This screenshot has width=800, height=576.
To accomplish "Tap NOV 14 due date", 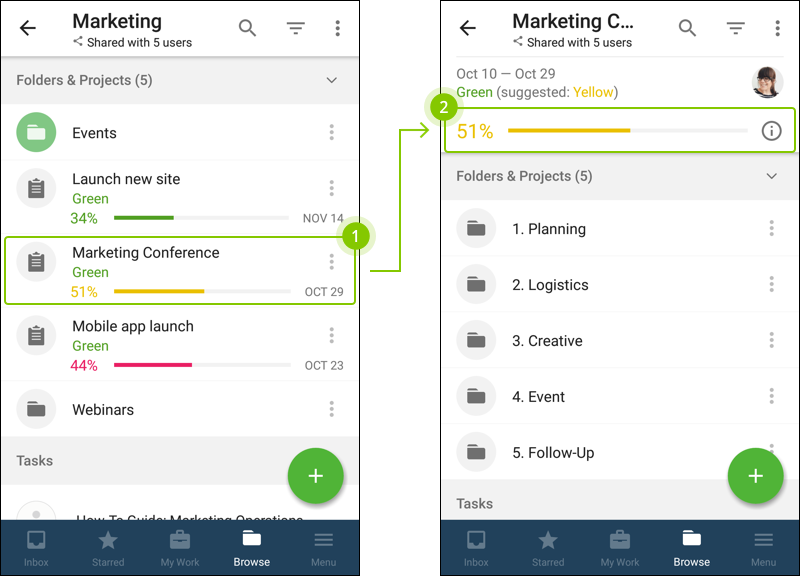I will coord(323,218).
